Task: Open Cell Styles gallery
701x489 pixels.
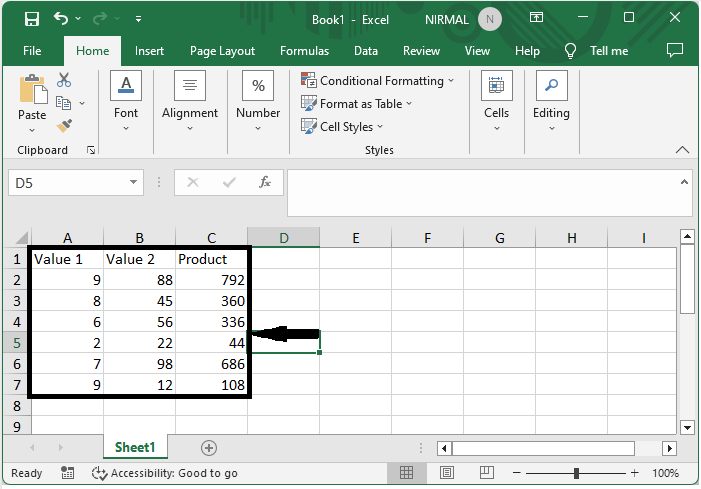Action: click(x=342, y=126)
